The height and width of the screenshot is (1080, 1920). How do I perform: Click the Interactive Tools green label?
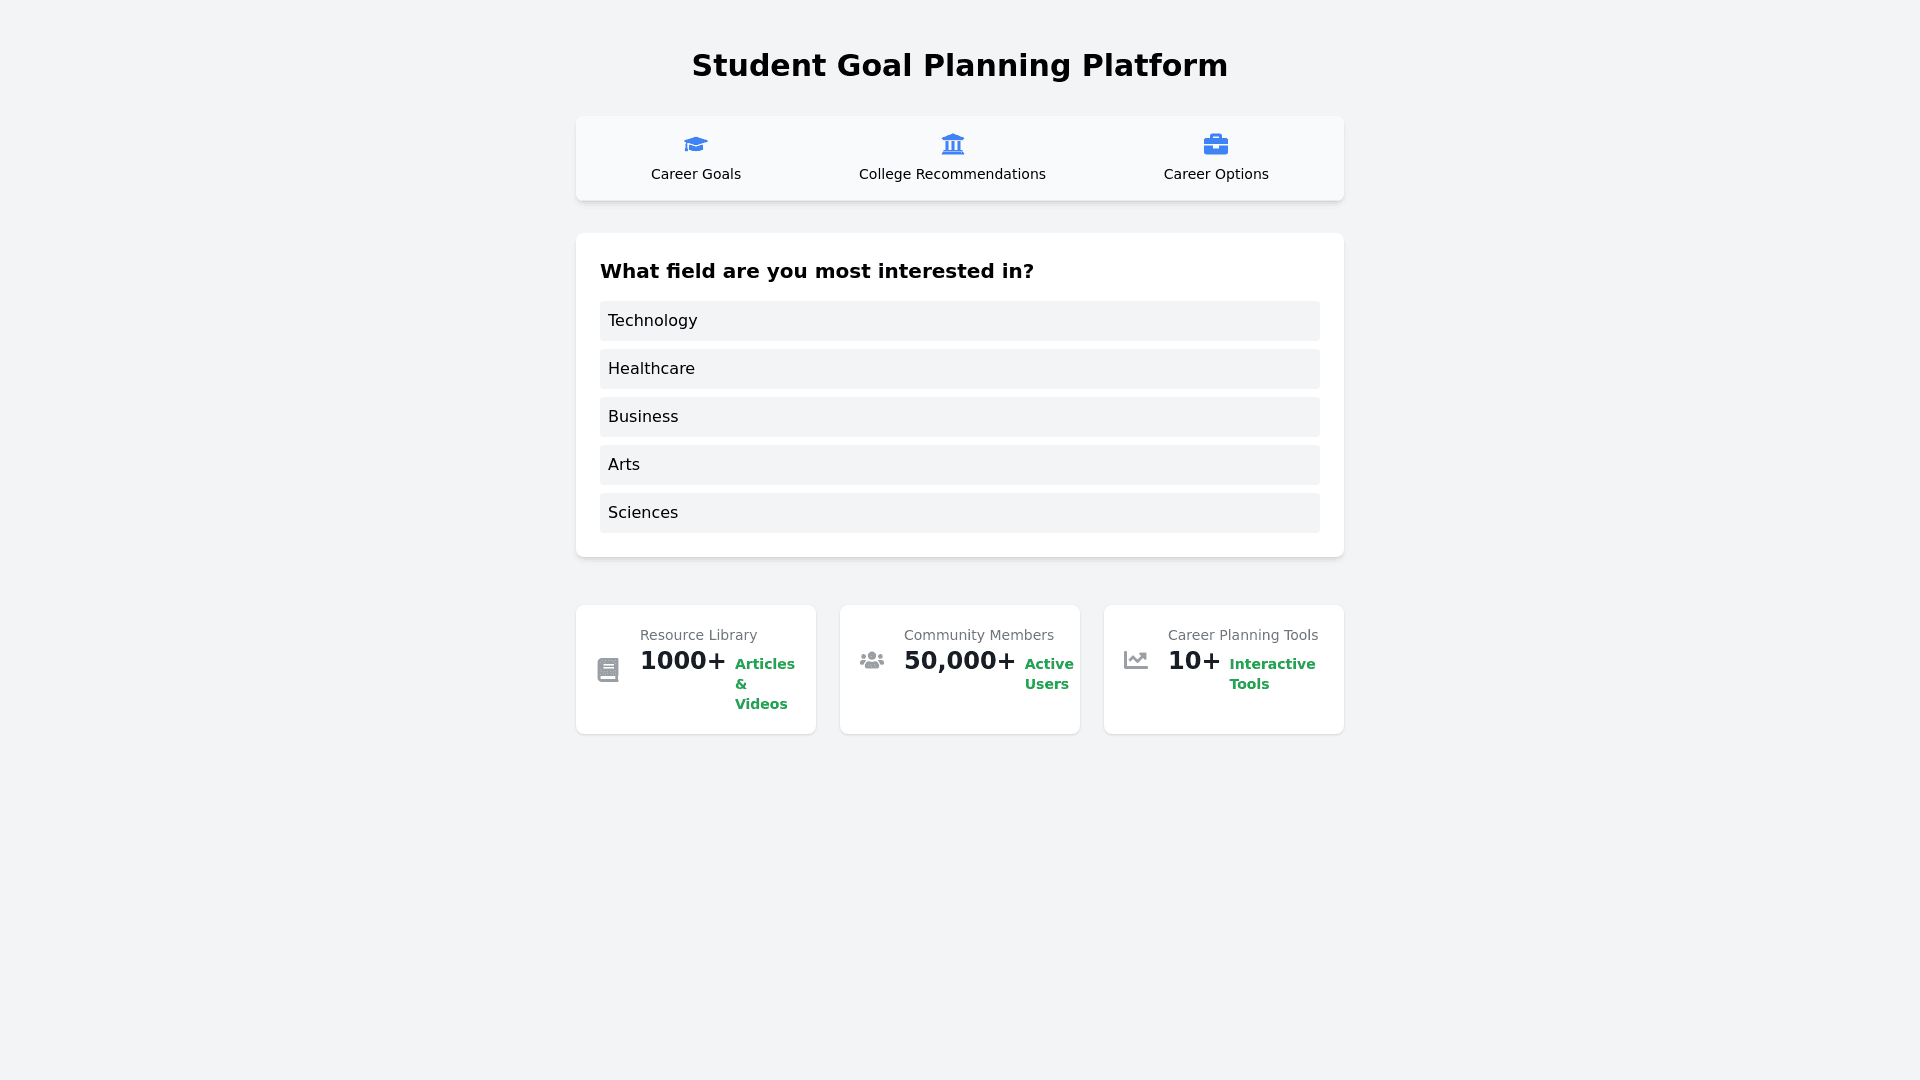(1271, 674)
